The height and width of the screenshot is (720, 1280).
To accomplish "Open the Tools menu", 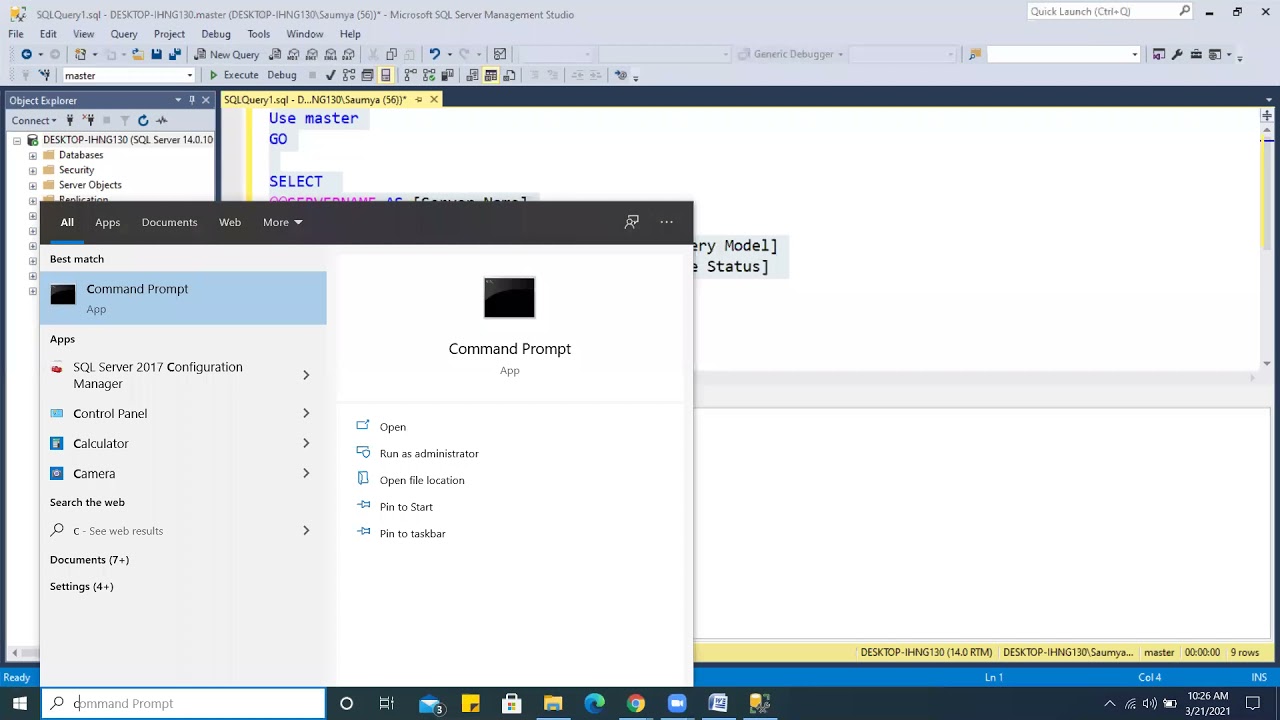I will [259, 34].
